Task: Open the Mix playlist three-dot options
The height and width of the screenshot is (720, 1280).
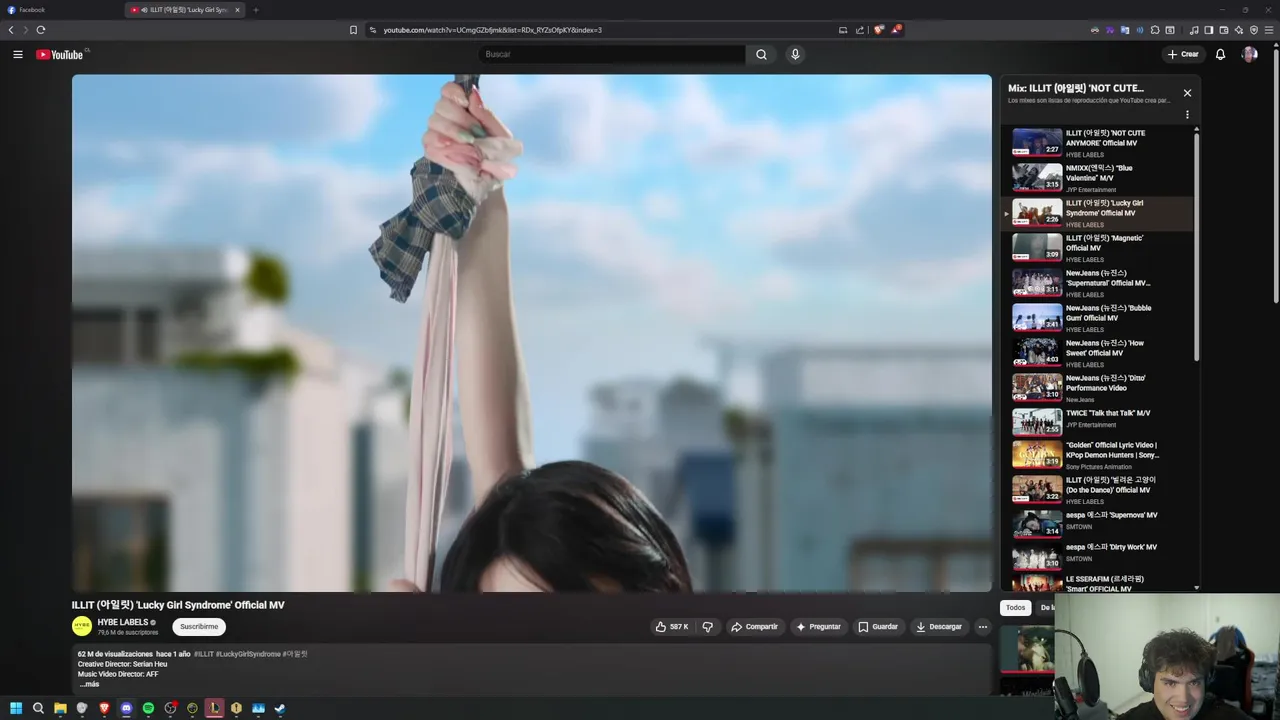Action: tap(1187, 114)
